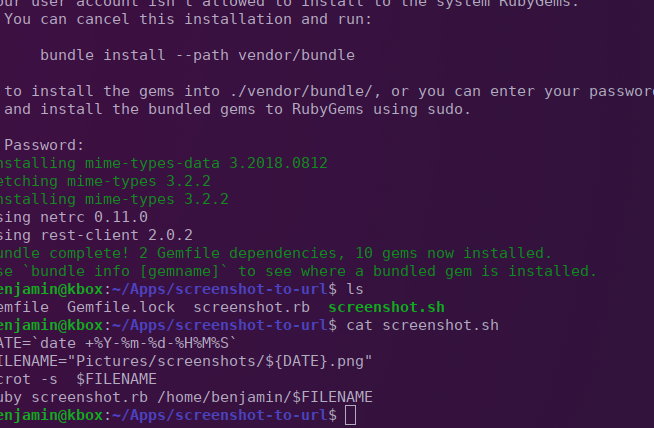Click the 'ls' command after the prompt
Image resolution: width=654 pixels, height=428 pixels.
click(x=355, y=289)
